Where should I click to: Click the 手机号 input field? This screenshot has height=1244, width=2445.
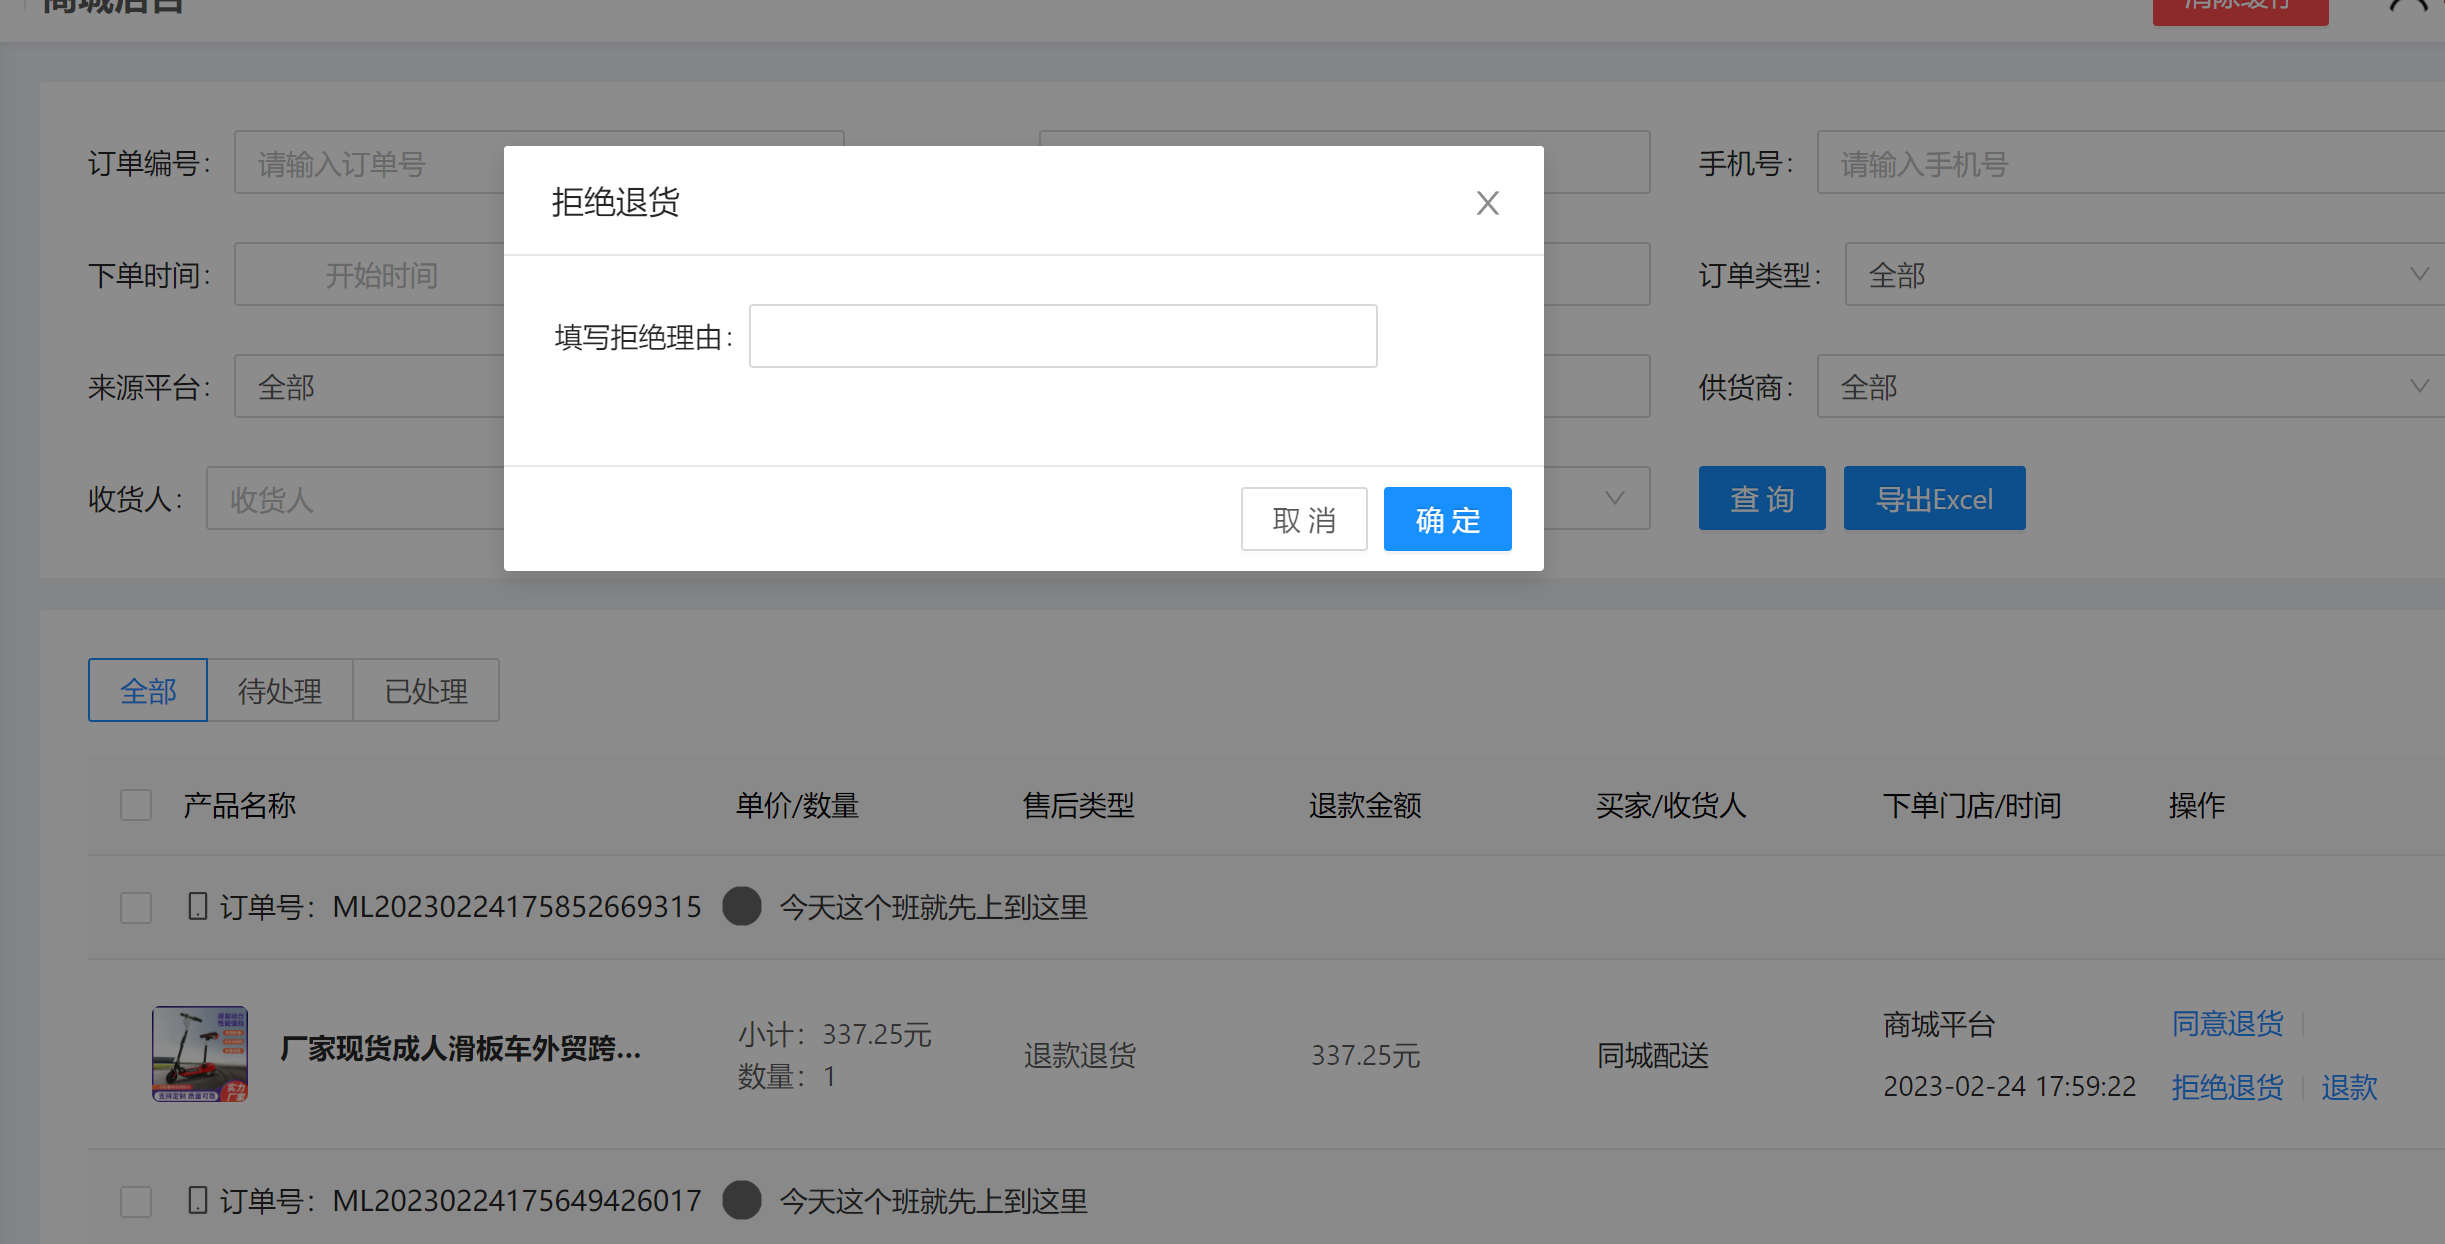click(2130, 163)
